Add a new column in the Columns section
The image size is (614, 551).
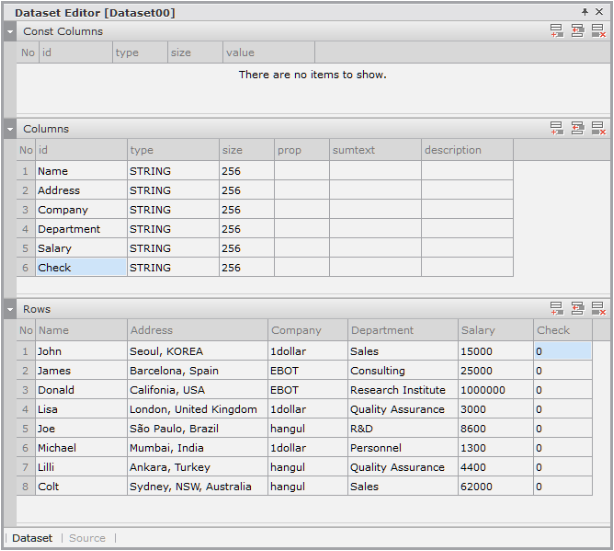[x=556, y=128]
